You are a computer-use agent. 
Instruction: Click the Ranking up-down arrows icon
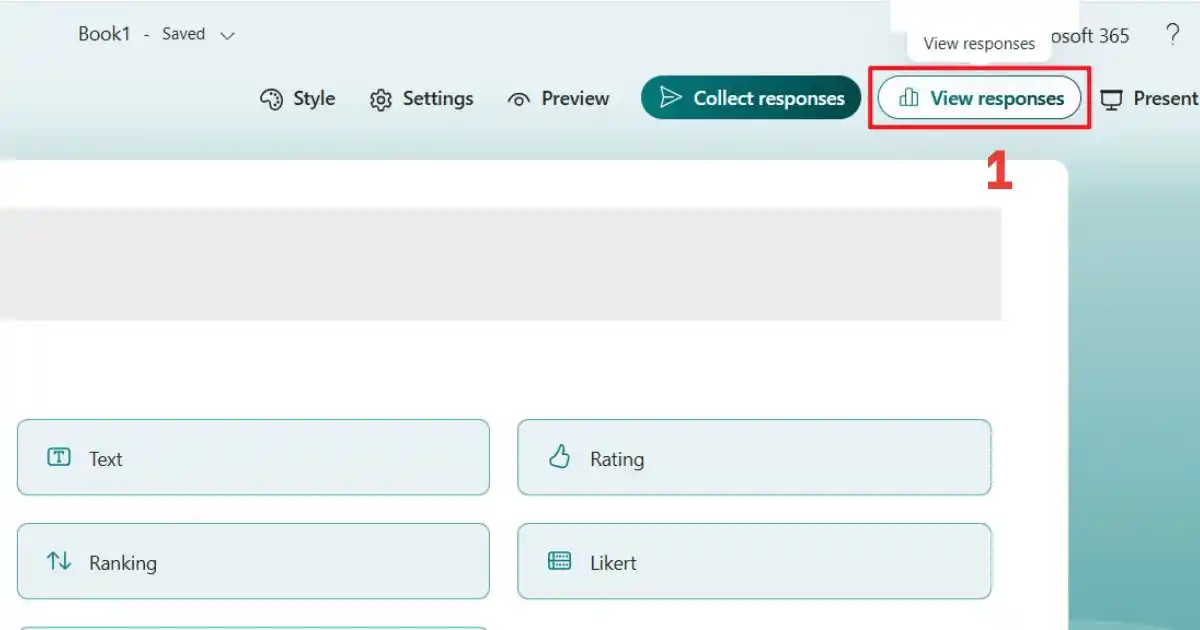coord(59,561)
